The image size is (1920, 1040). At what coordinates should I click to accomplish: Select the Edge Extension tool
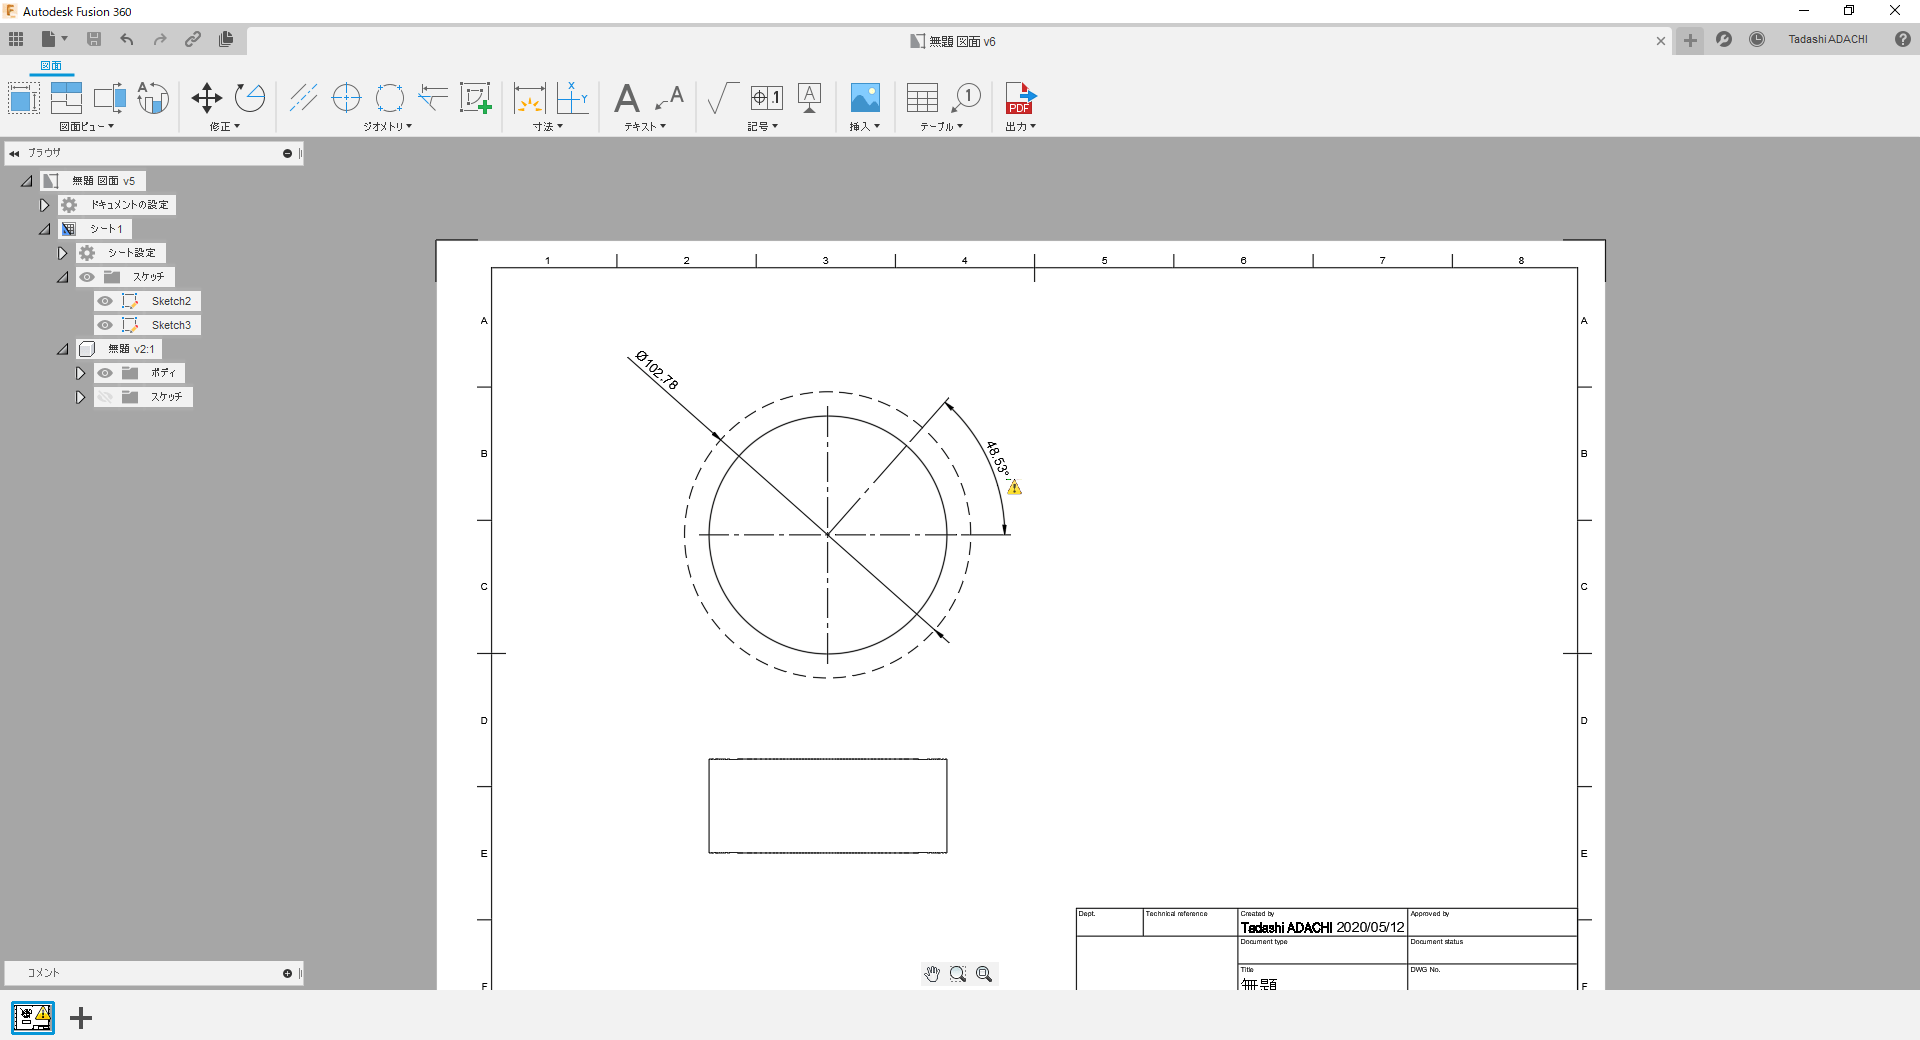pos(432,98)
